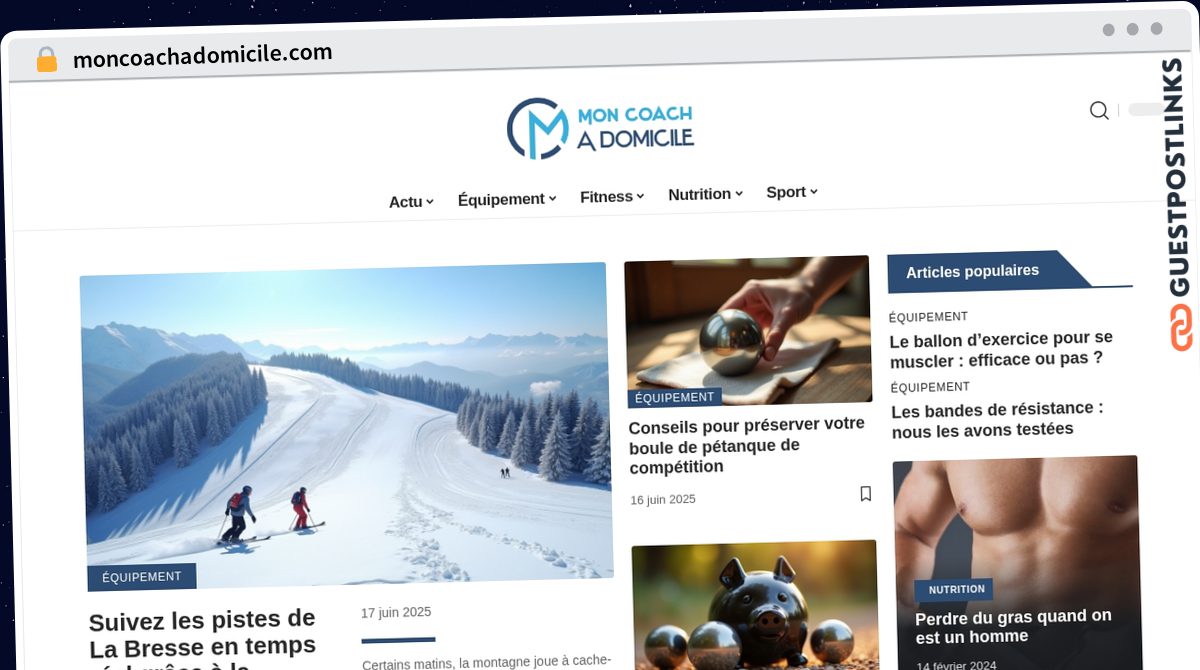Image resolution: width=1200 pixels, height=670 pixels.
Task: Expand the Actu menu chevron
Action: [x=430, y=201]
